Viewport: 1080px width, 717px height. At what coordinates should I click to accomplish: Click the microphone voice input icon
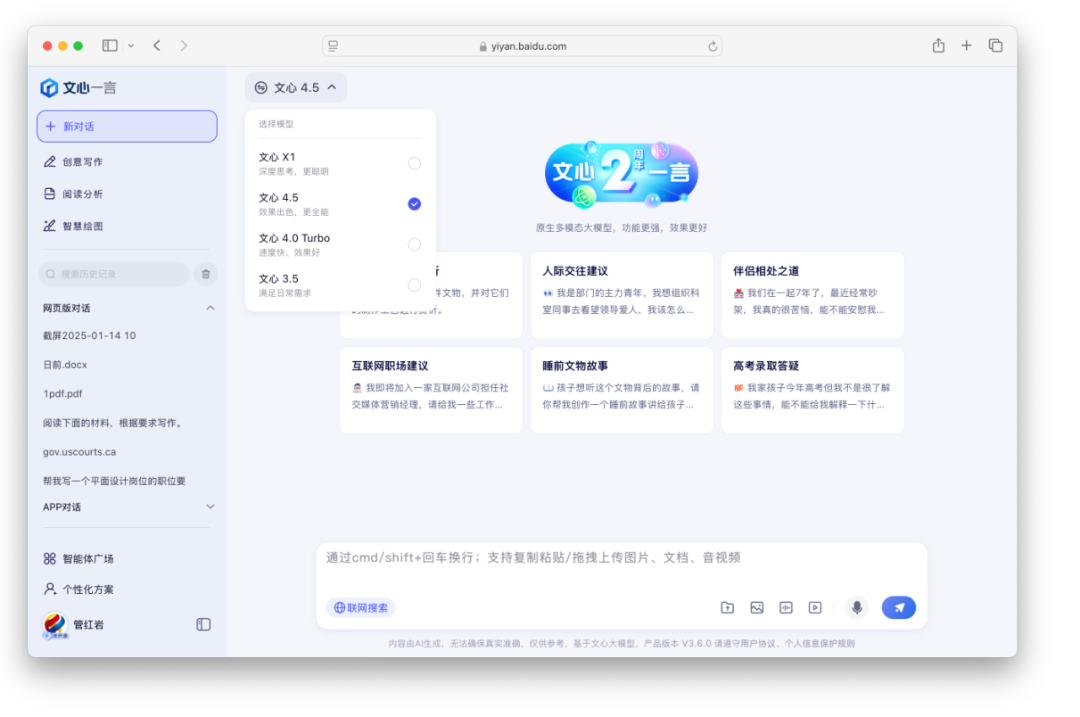[x=857, y=607]
